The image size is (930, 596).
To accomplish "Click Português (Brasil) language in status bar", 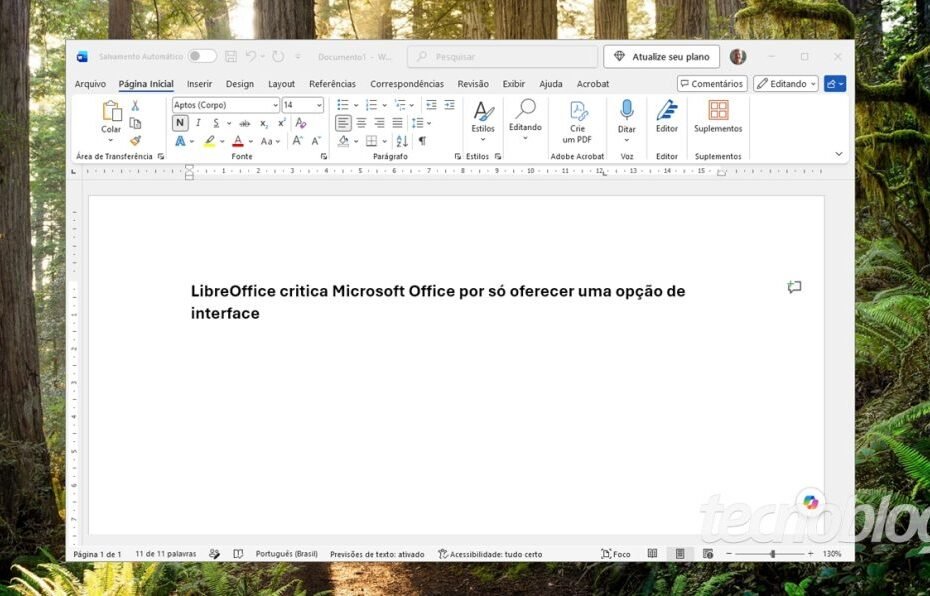I will coord(286,554).
